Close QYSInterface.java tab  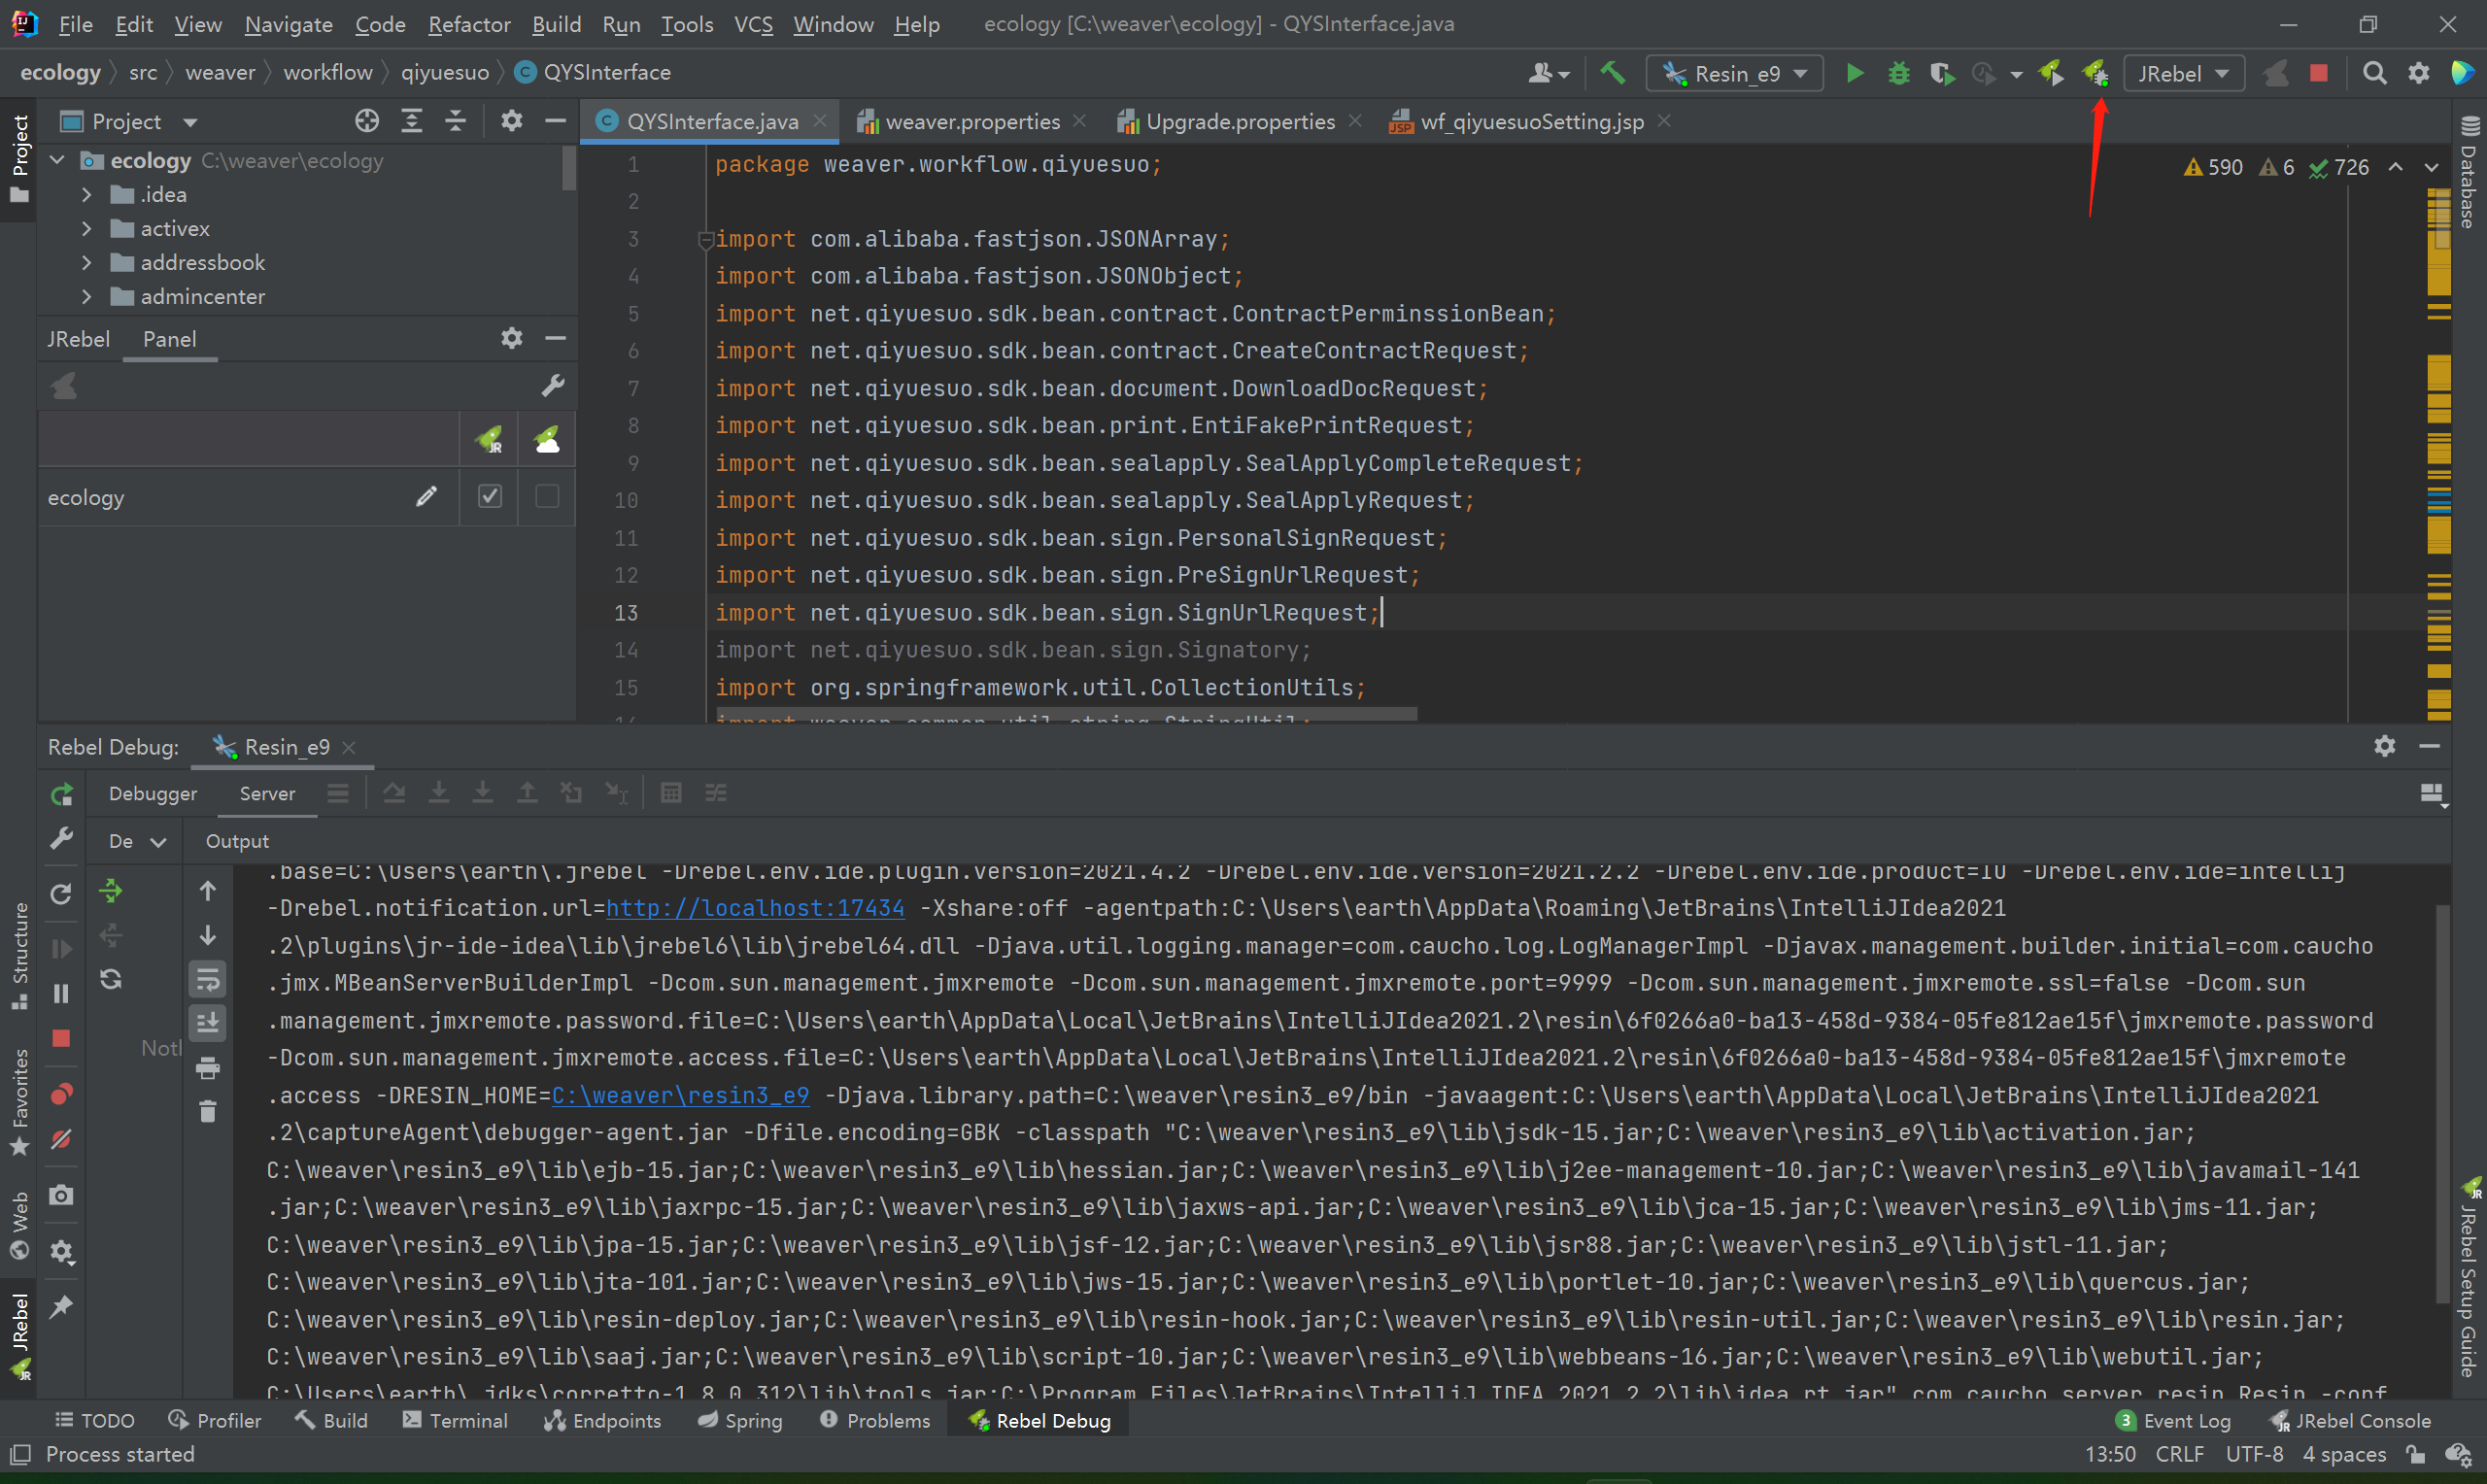tap(820, 120)
